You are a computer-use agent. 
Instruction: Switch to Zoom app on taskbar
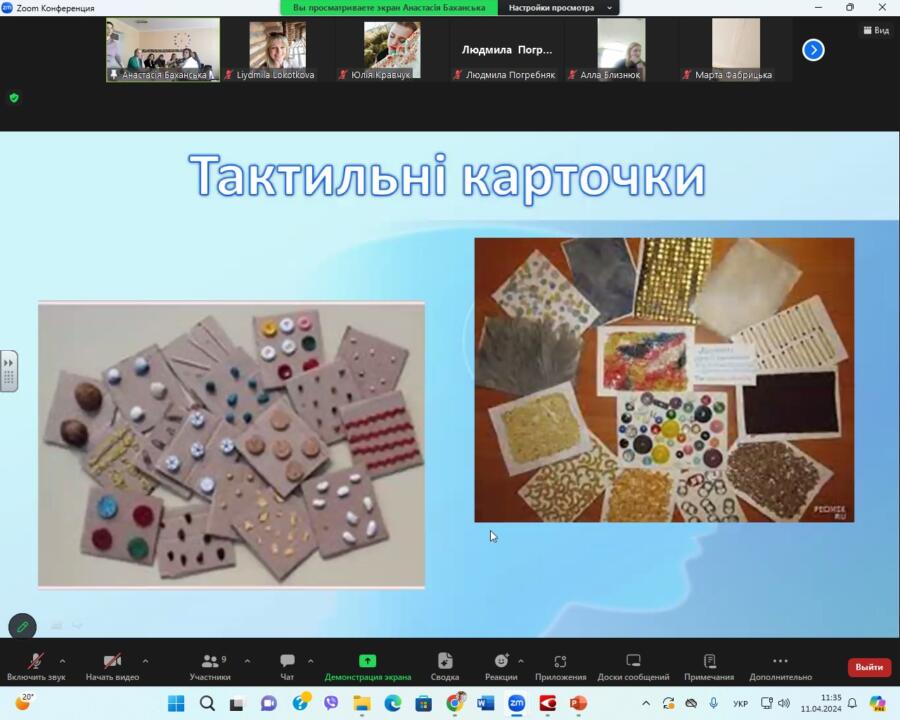coord(517,703)
